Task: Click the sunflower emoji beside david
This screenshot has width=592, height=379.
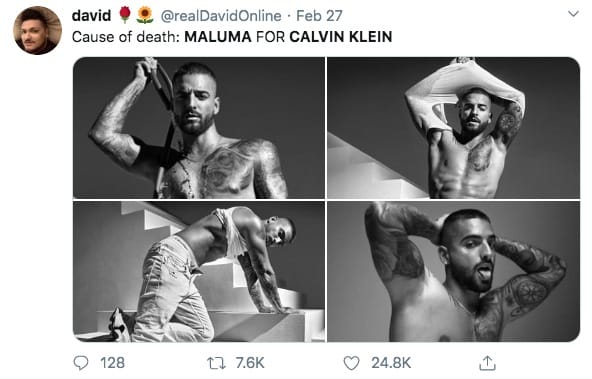Action: tap(145, 15)
